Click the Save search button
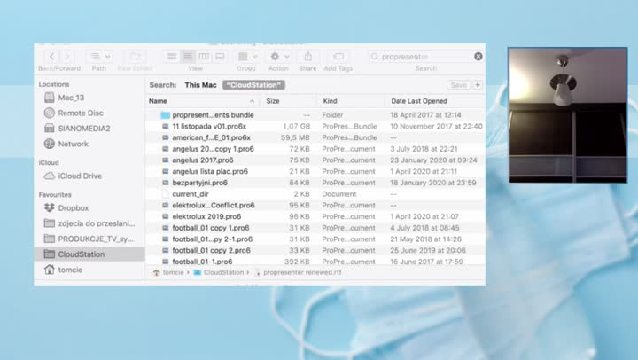 tap(459, 85)
